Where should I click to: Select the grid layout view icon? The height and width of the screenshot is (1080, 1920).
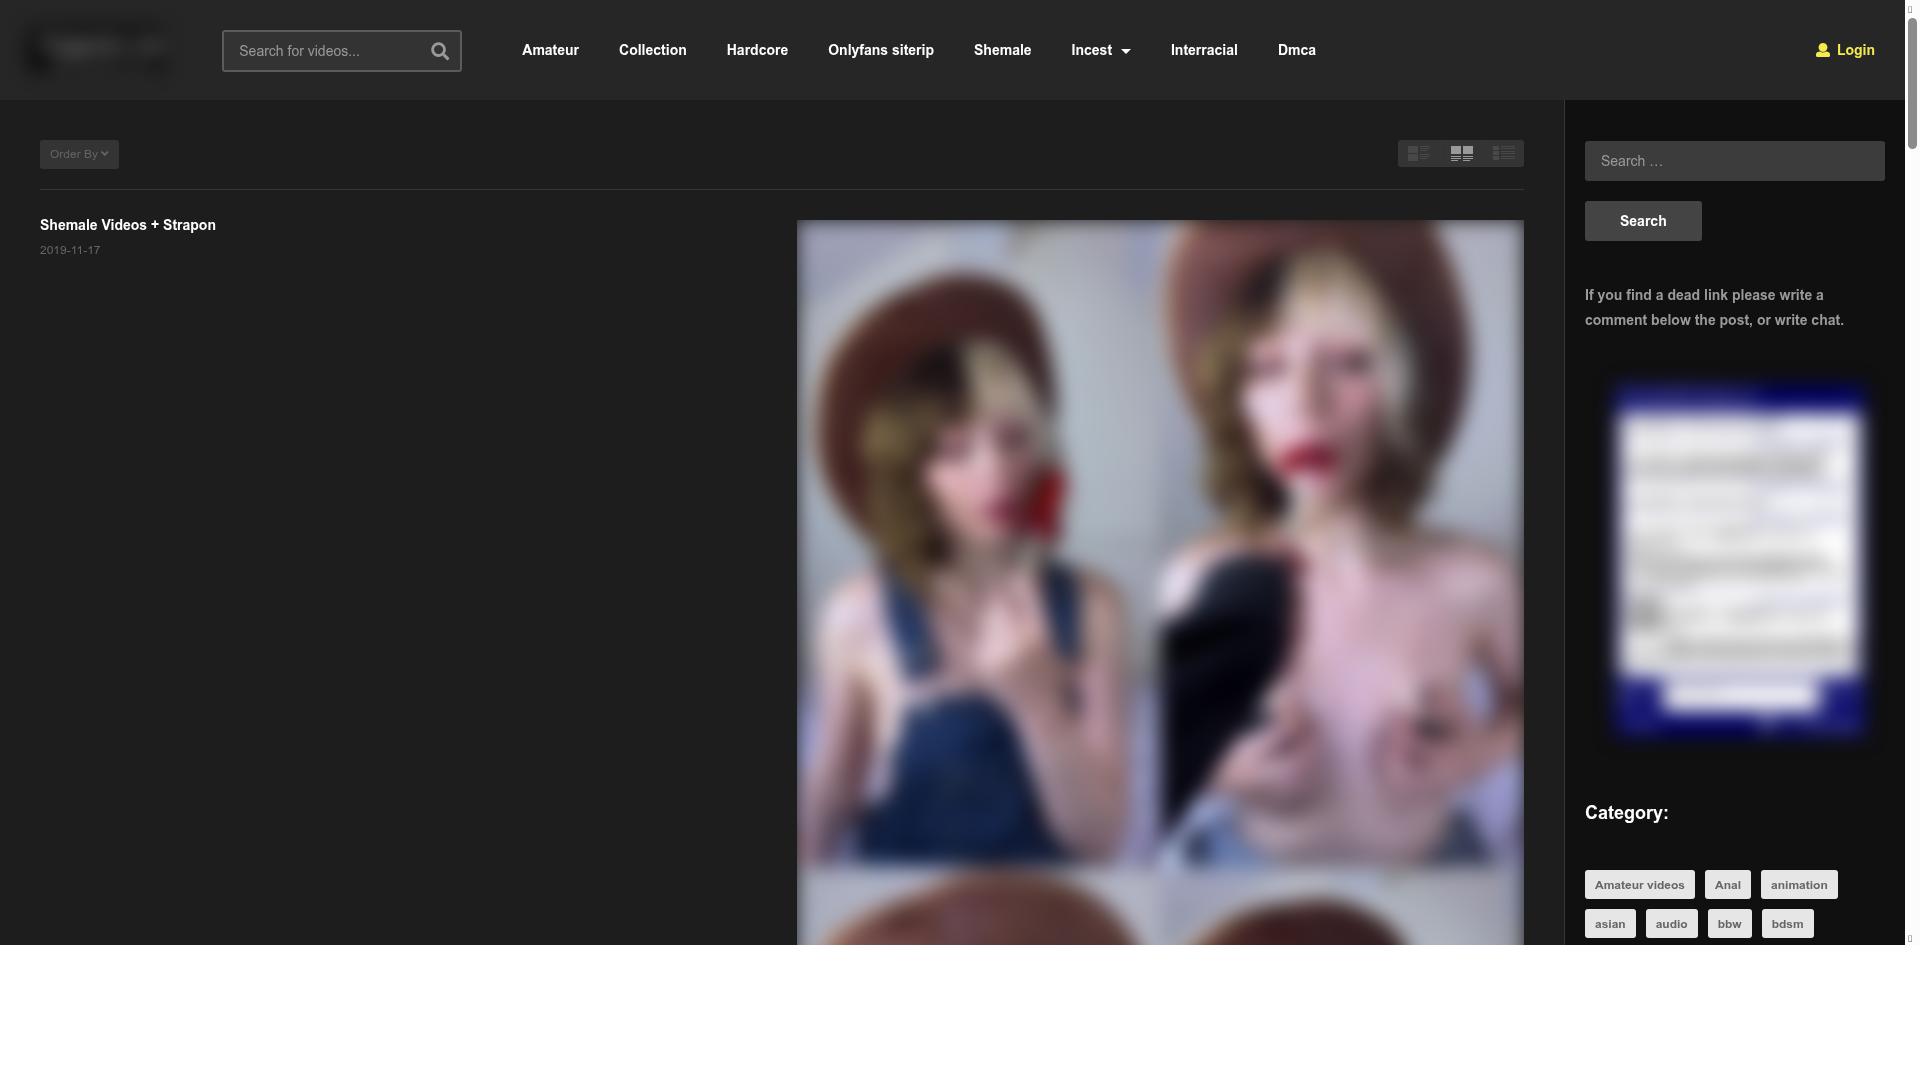coord(1461,153)
